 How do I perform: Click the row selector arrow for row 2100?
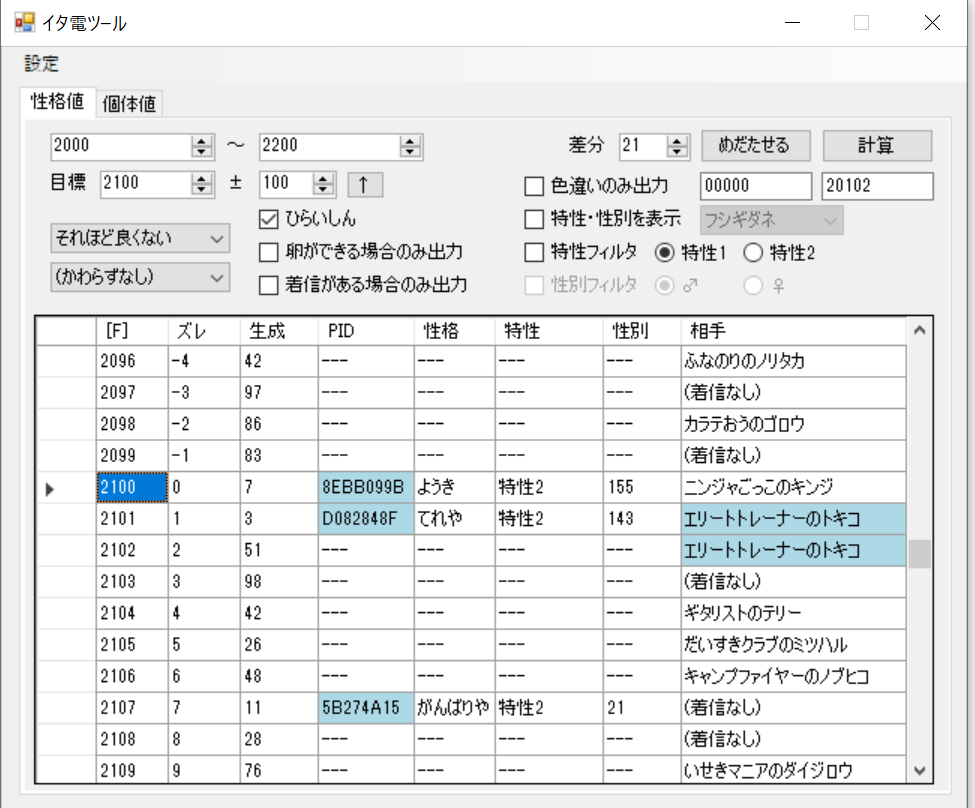(50, 489)
